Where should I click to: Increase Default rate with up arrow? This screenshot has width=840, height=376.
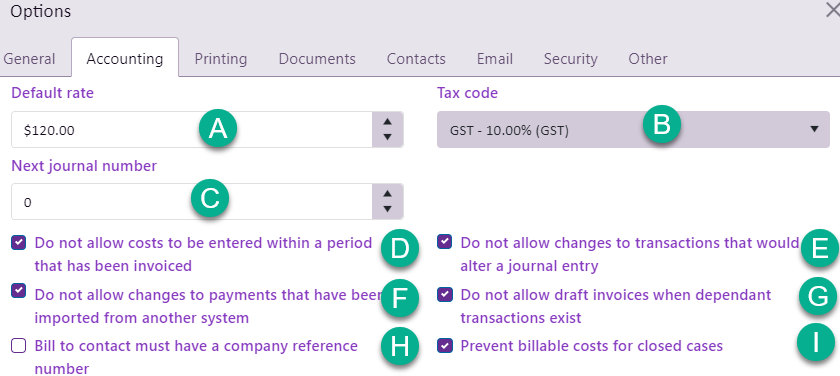(x=388, y=122)
